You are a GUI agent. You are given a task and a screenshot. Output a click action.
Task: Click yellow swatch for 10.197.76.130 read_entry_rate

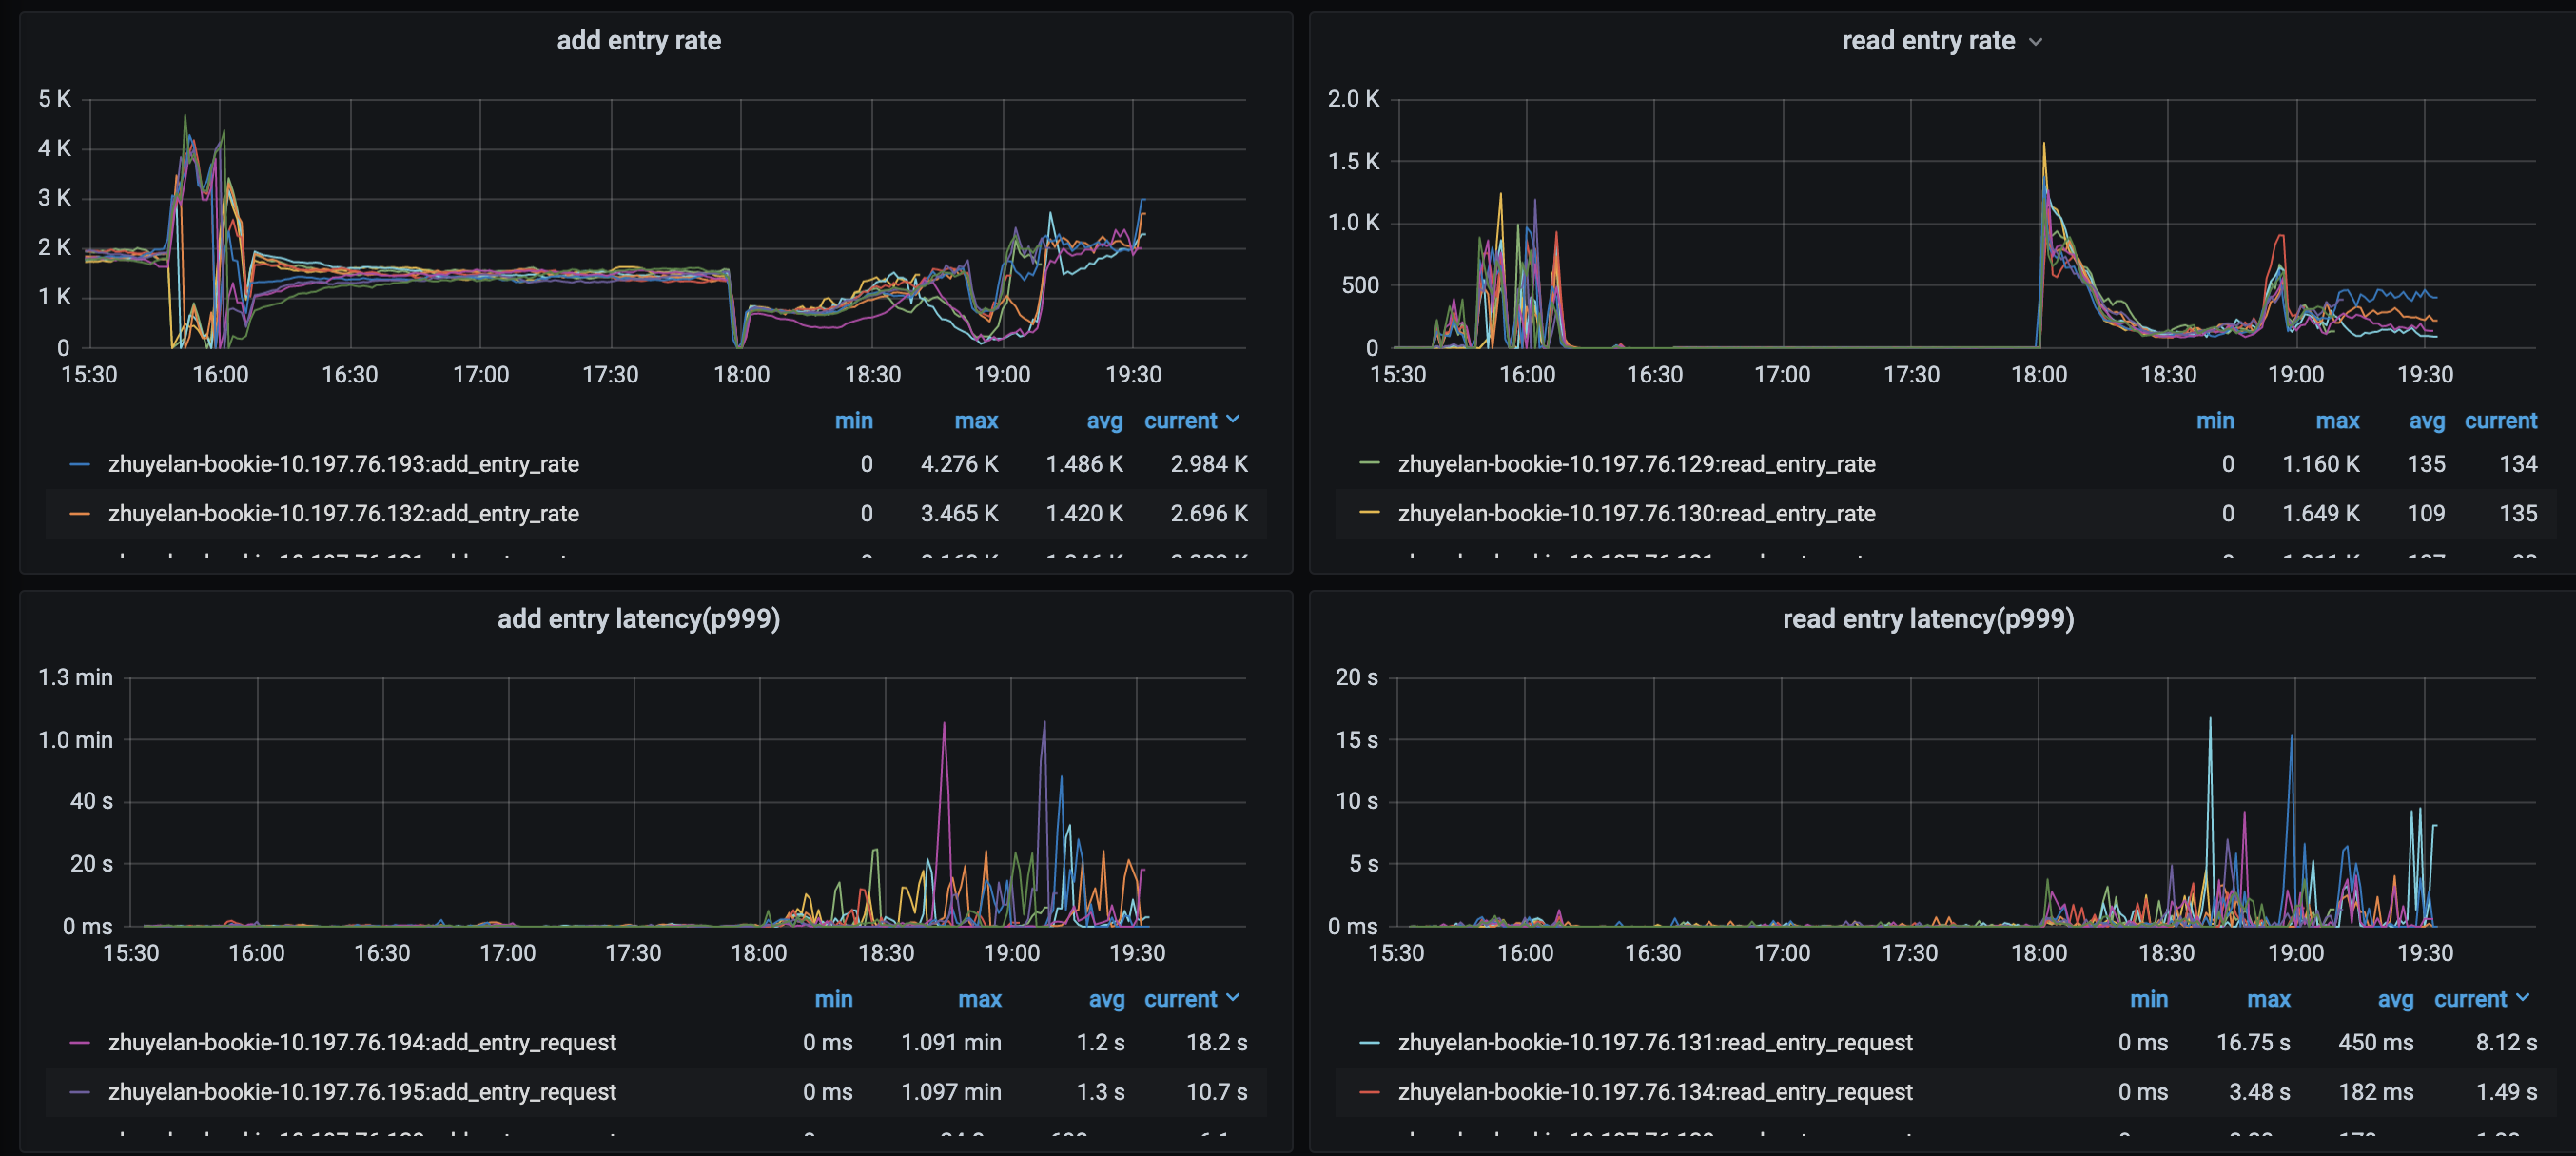click(1369, 514)
